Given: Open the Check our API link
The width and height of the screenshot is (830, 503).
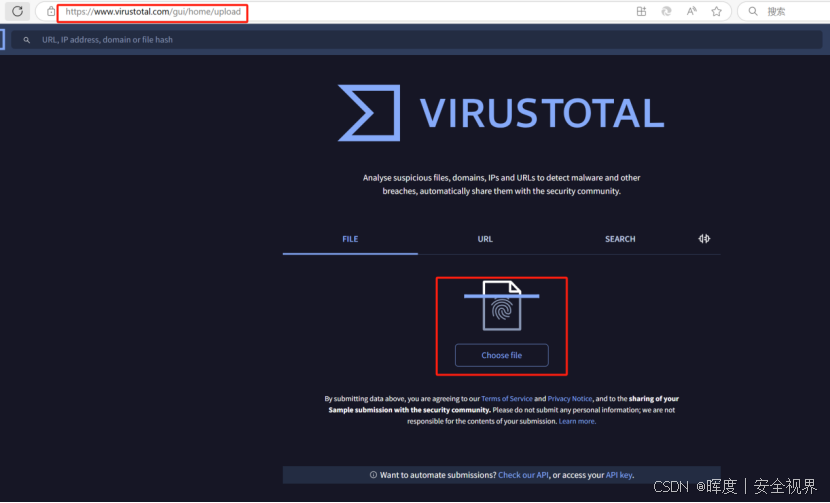Looking at the screenshot, I should tap(523, 475).
